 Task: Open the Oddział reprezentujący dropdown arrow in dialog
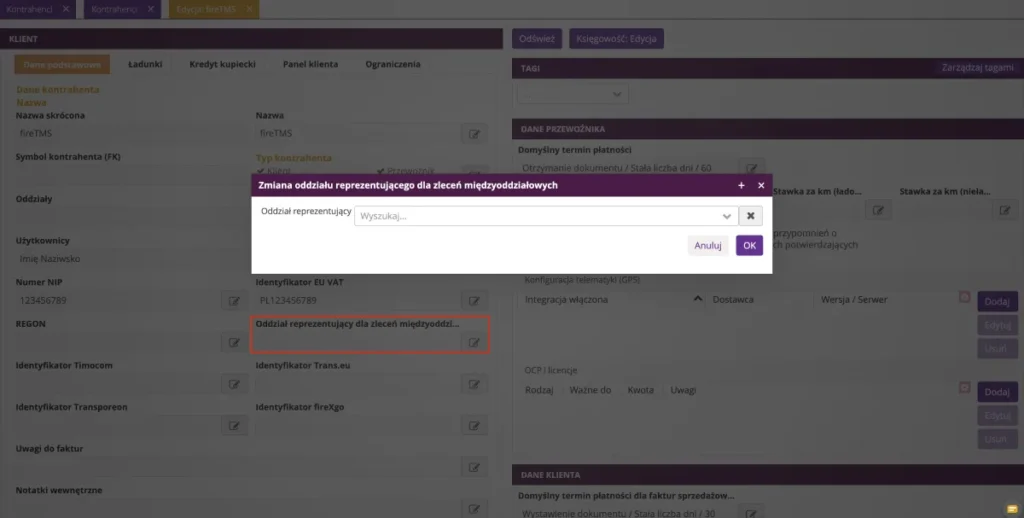point(726,216)
